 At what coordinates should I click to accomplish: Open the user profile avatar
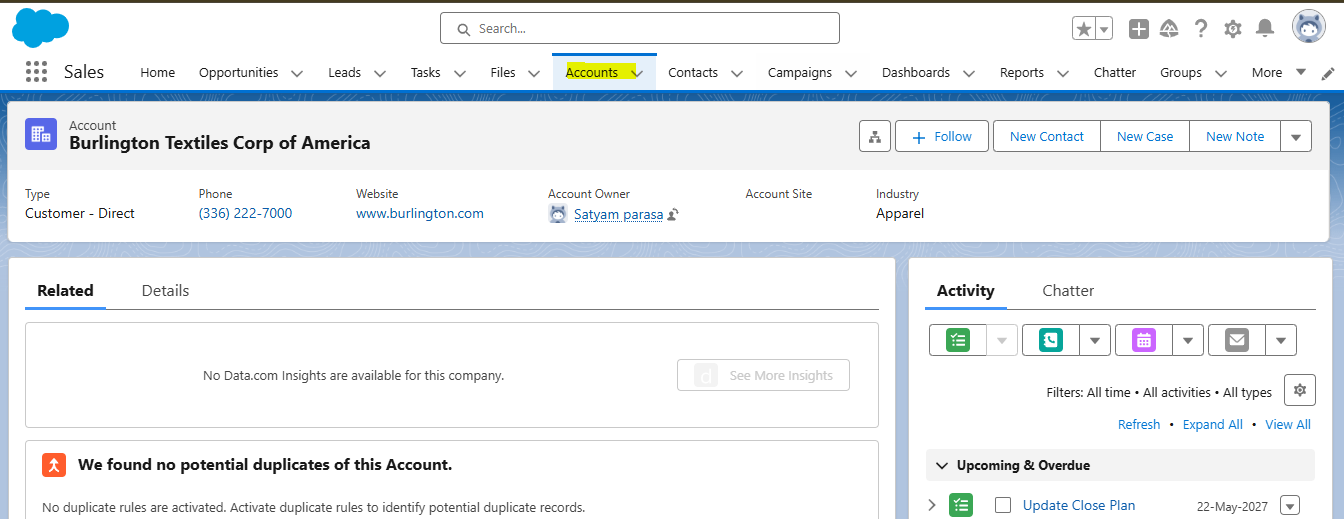(x=1309, y=27)
